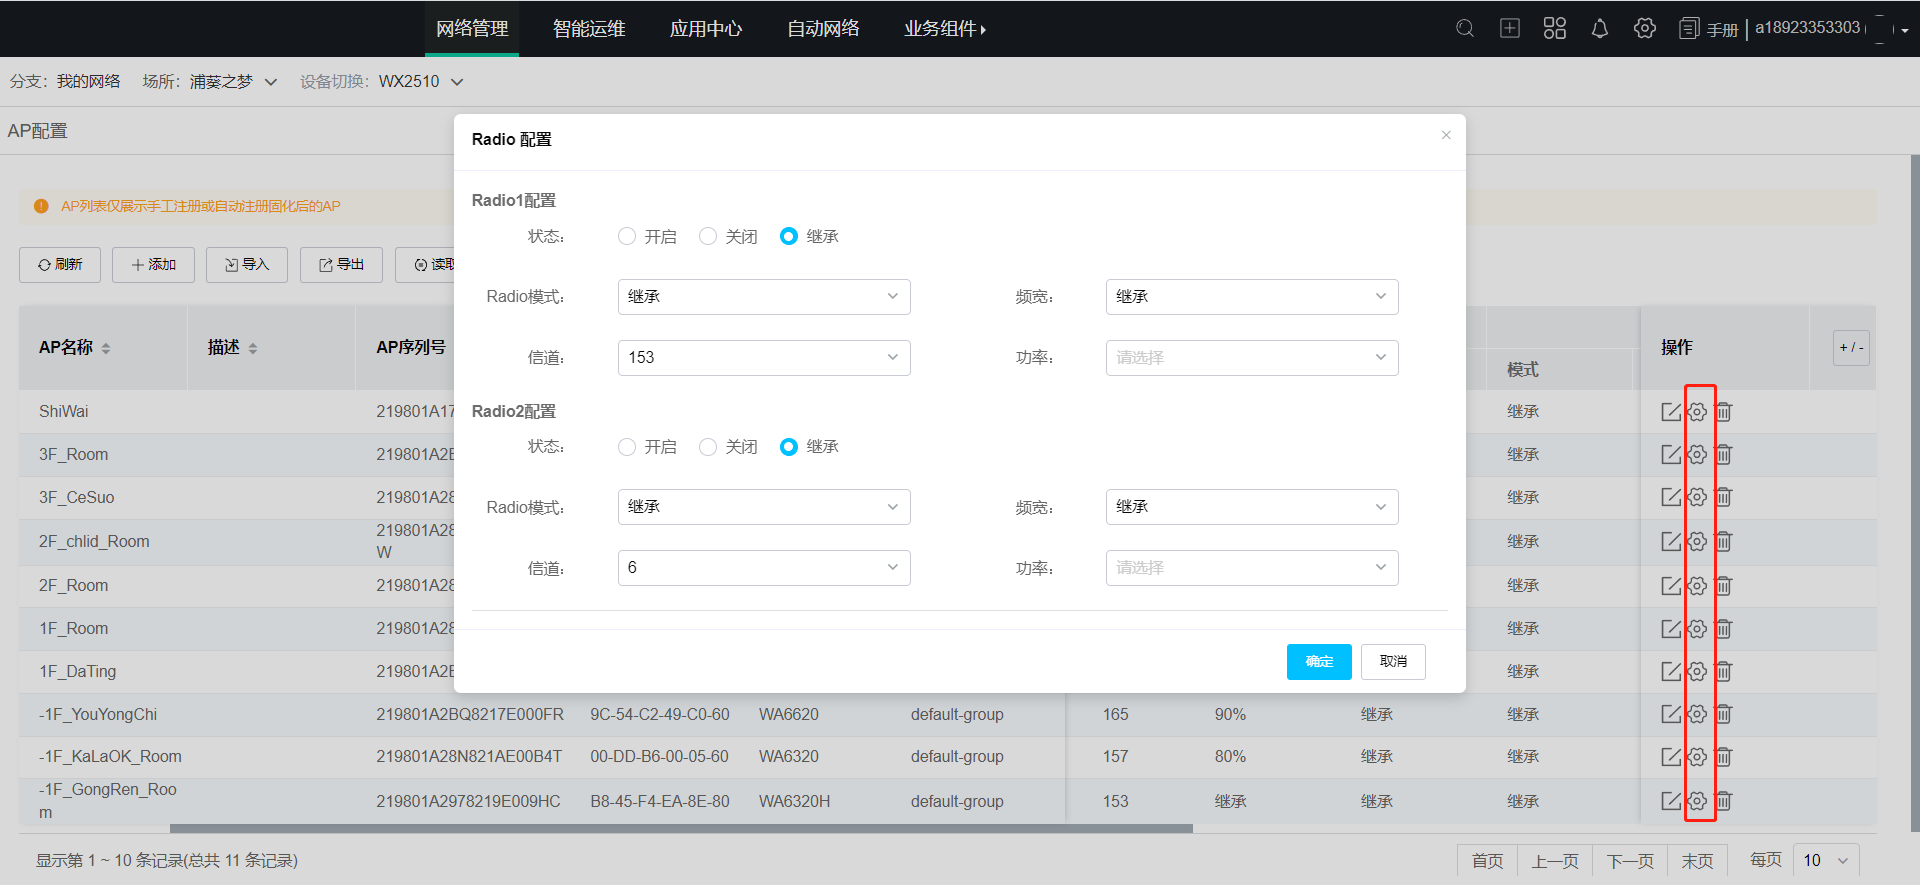
Task: Click the 取消 button in Radio dialog
Action: [1392, 662]
